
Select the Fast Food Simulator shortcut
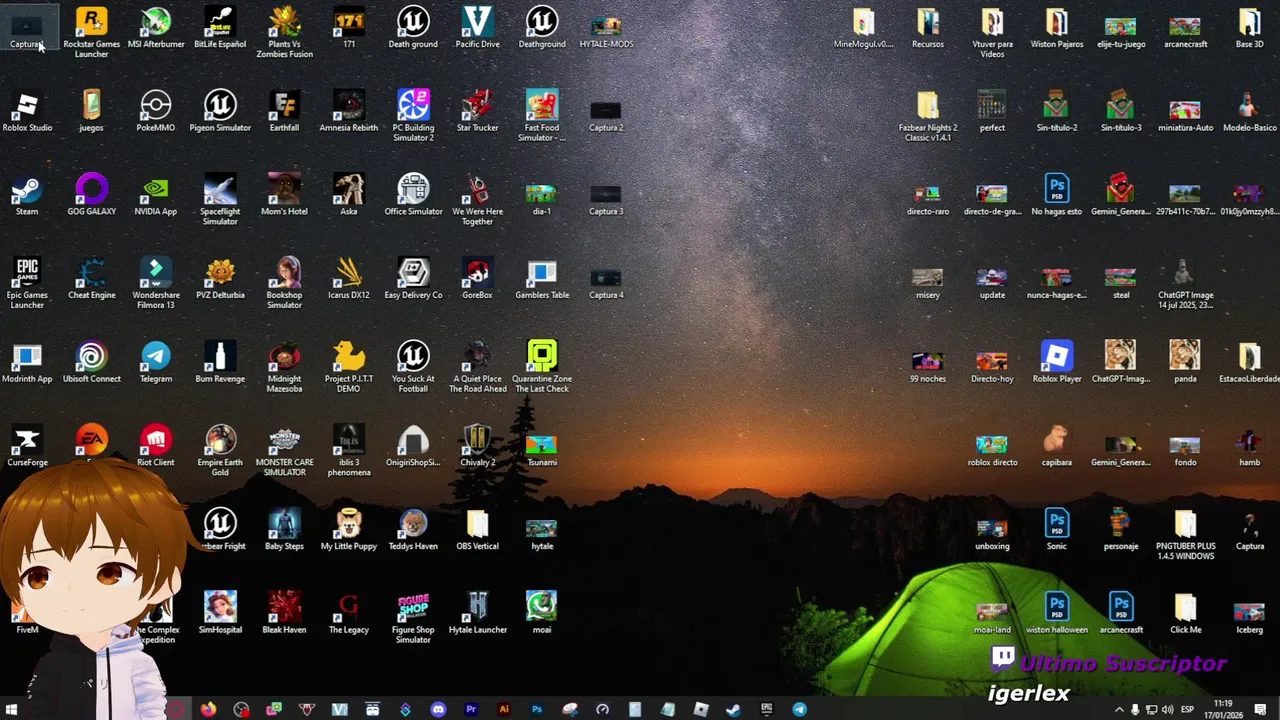pyautogui.click(x=542, y=115)
